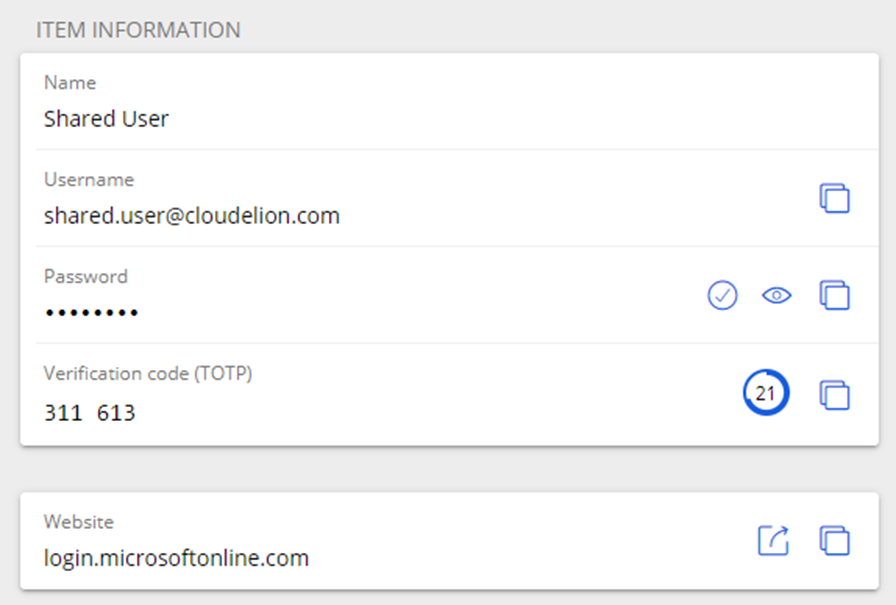Check if password has been exposed
896x605 pixels.
click(x=722, y=295)
